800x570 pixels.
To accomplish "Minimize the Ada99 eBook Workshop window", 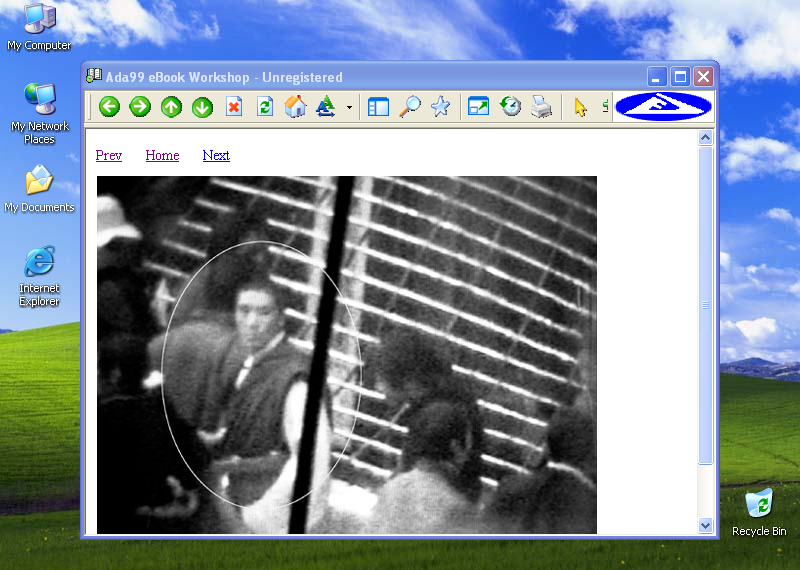I will 656,77.
